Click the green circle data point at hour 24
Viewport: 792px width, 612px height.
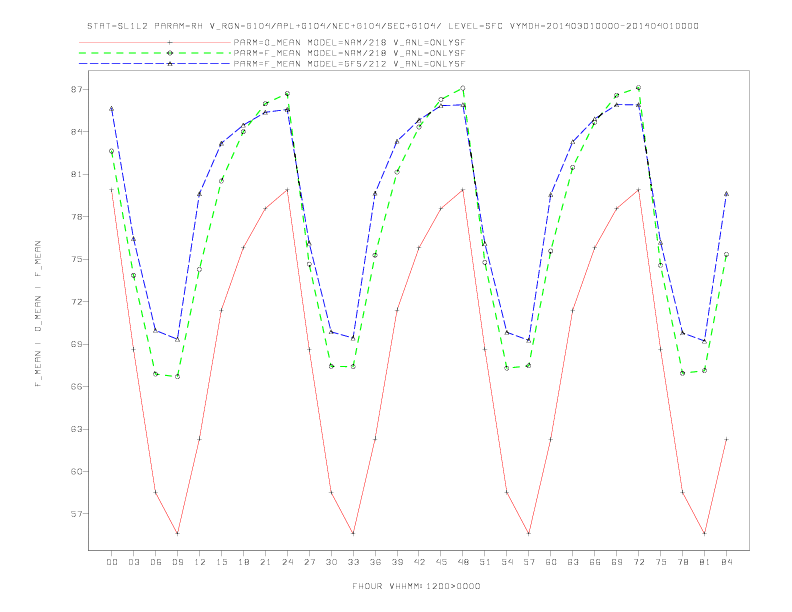[x=287, y=94]
